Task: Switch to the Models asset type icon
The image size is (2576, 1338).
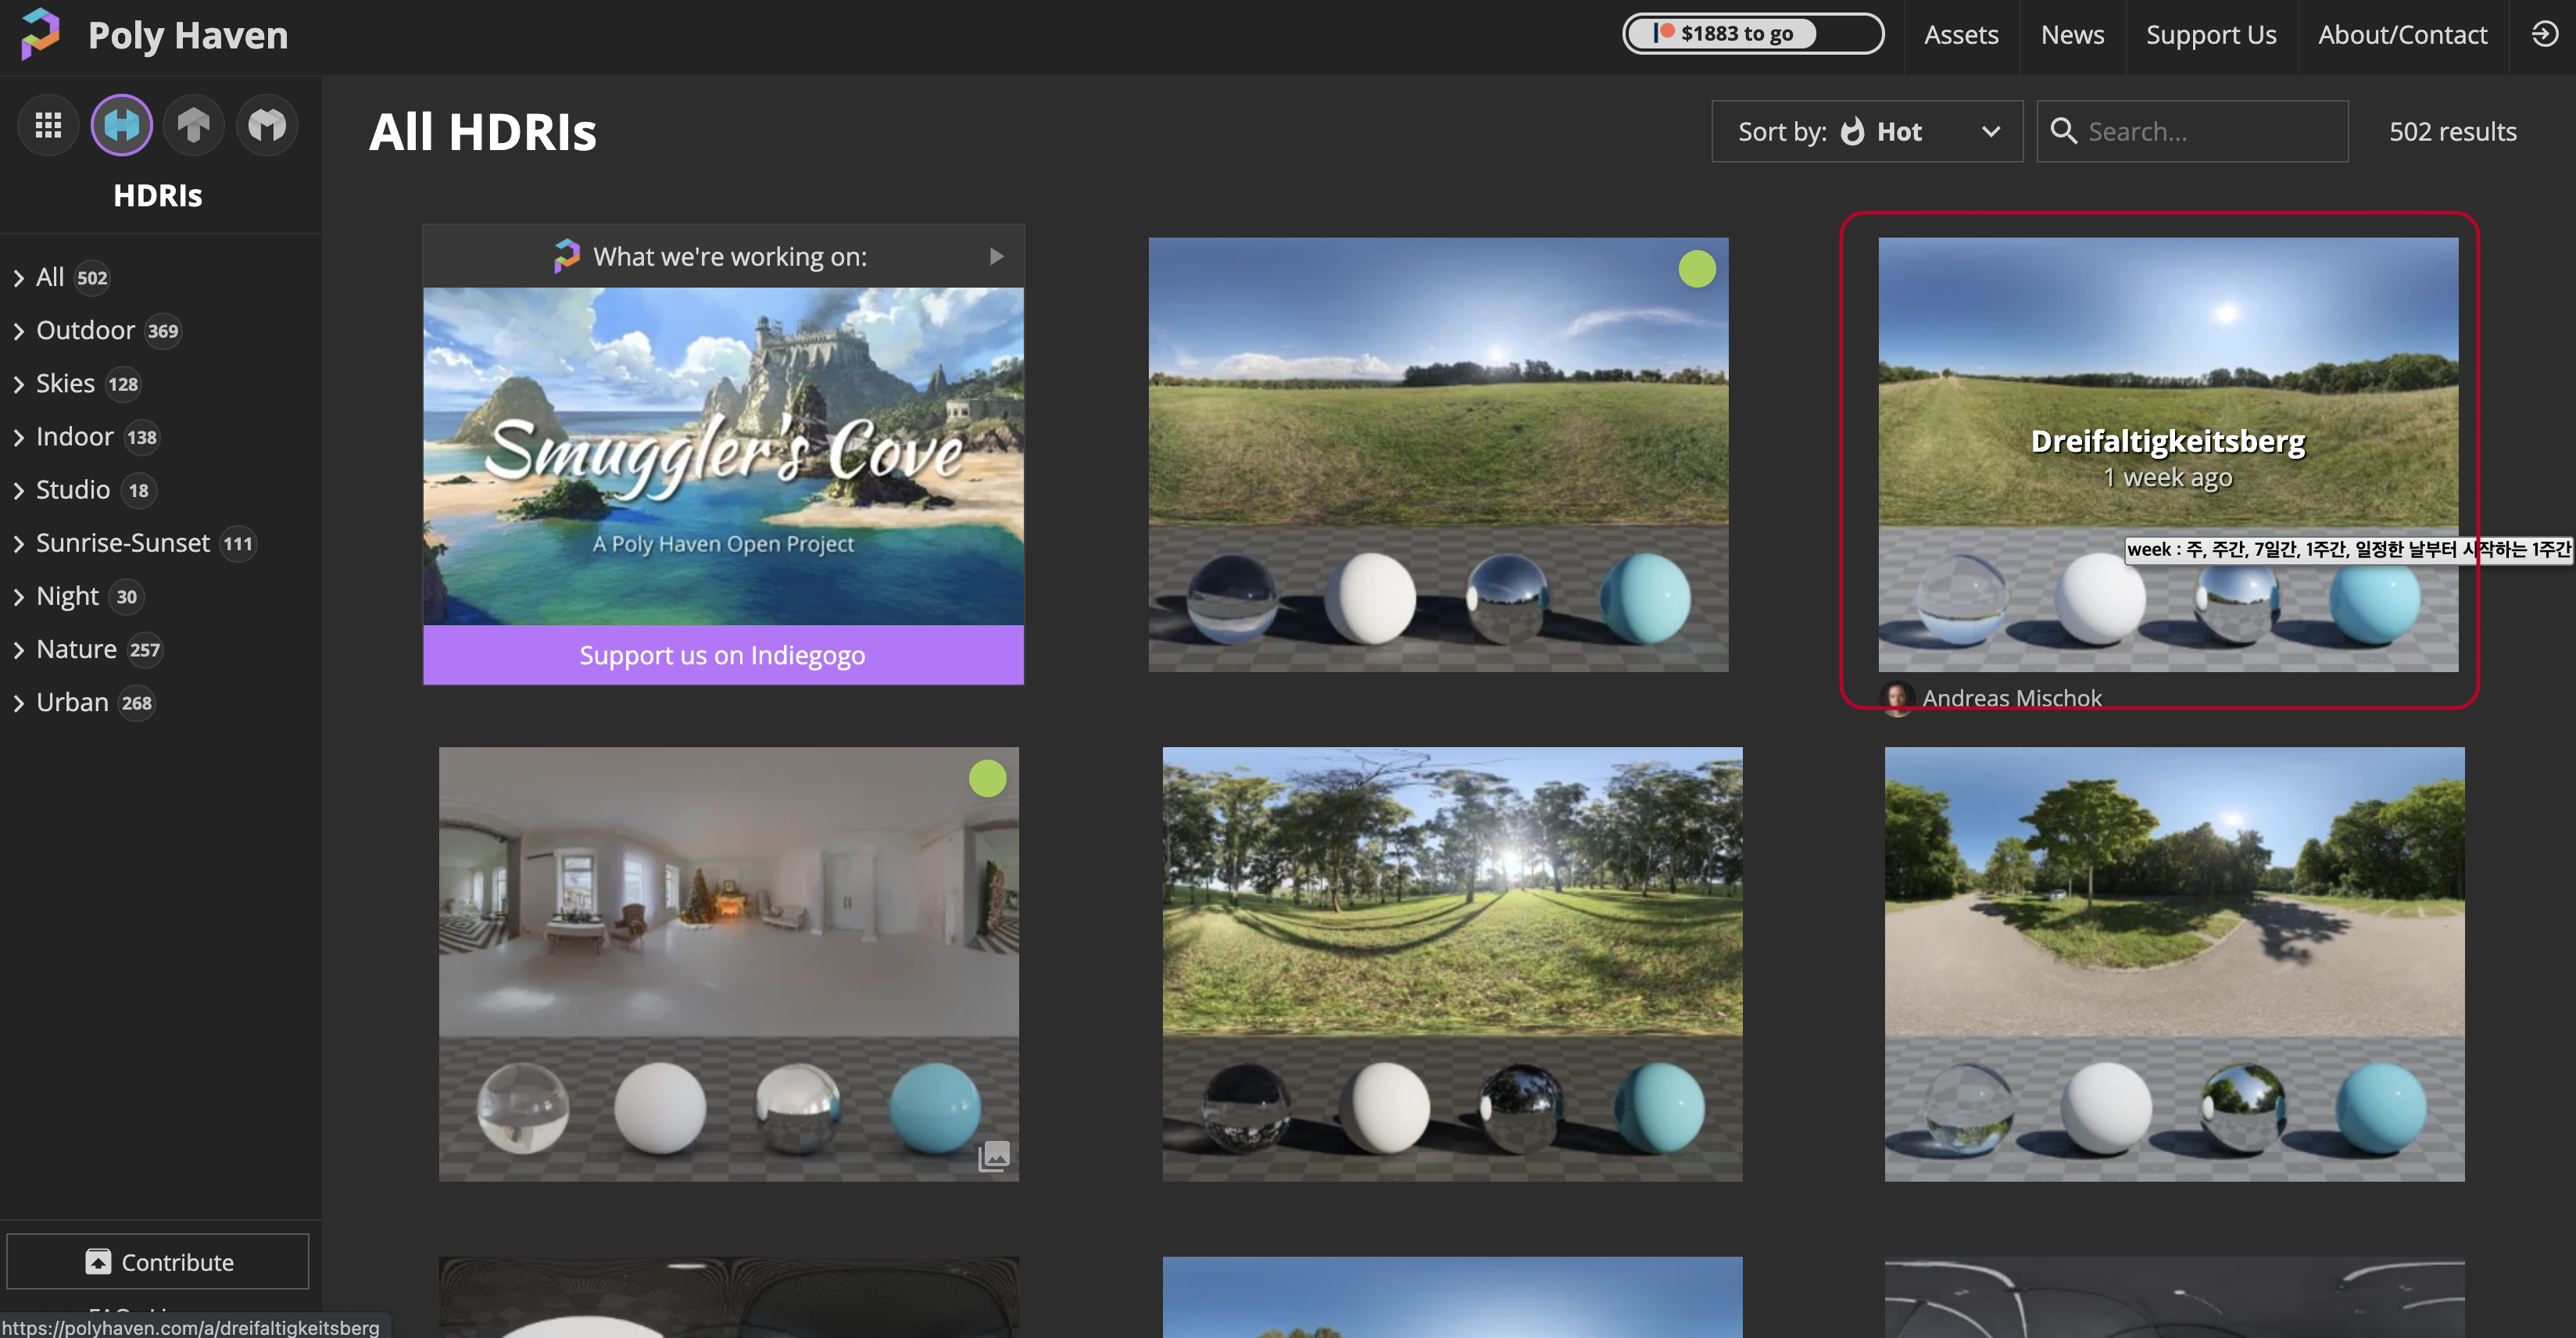Action: 267,125
